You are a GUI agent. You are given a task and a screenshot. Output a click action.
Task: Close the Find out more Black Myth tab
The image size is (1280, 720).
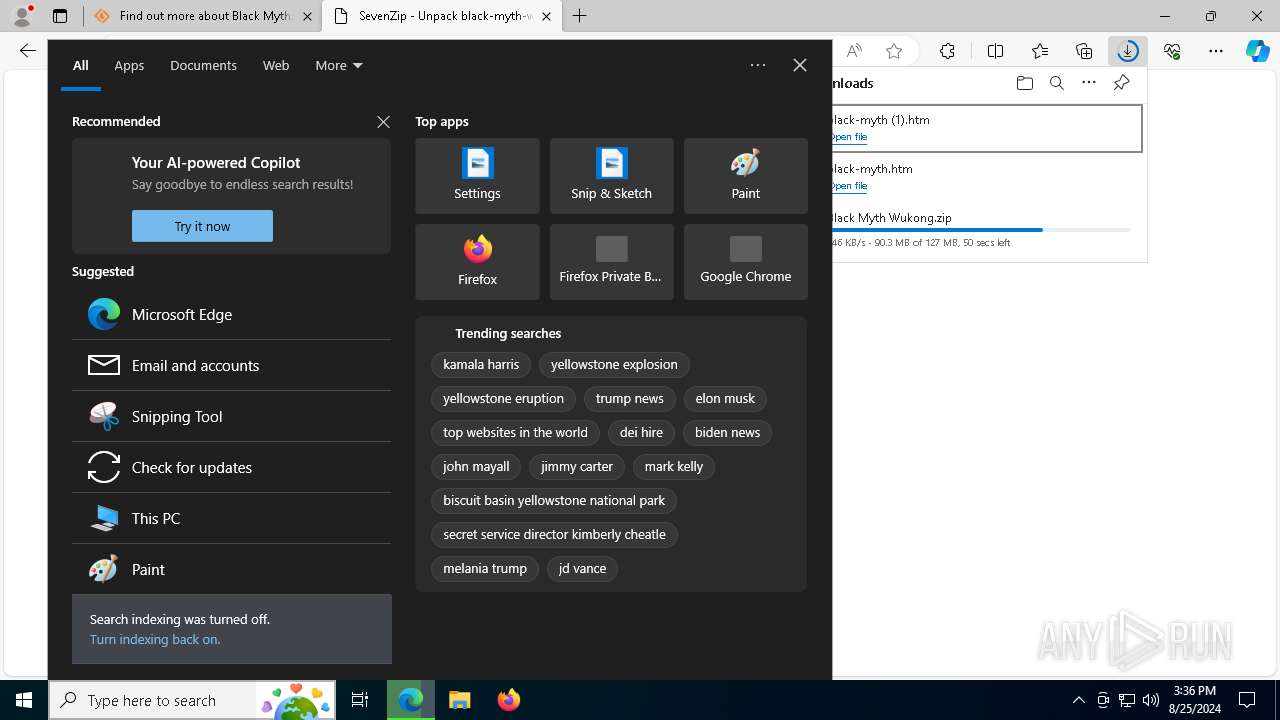click(x=307, y=17)
